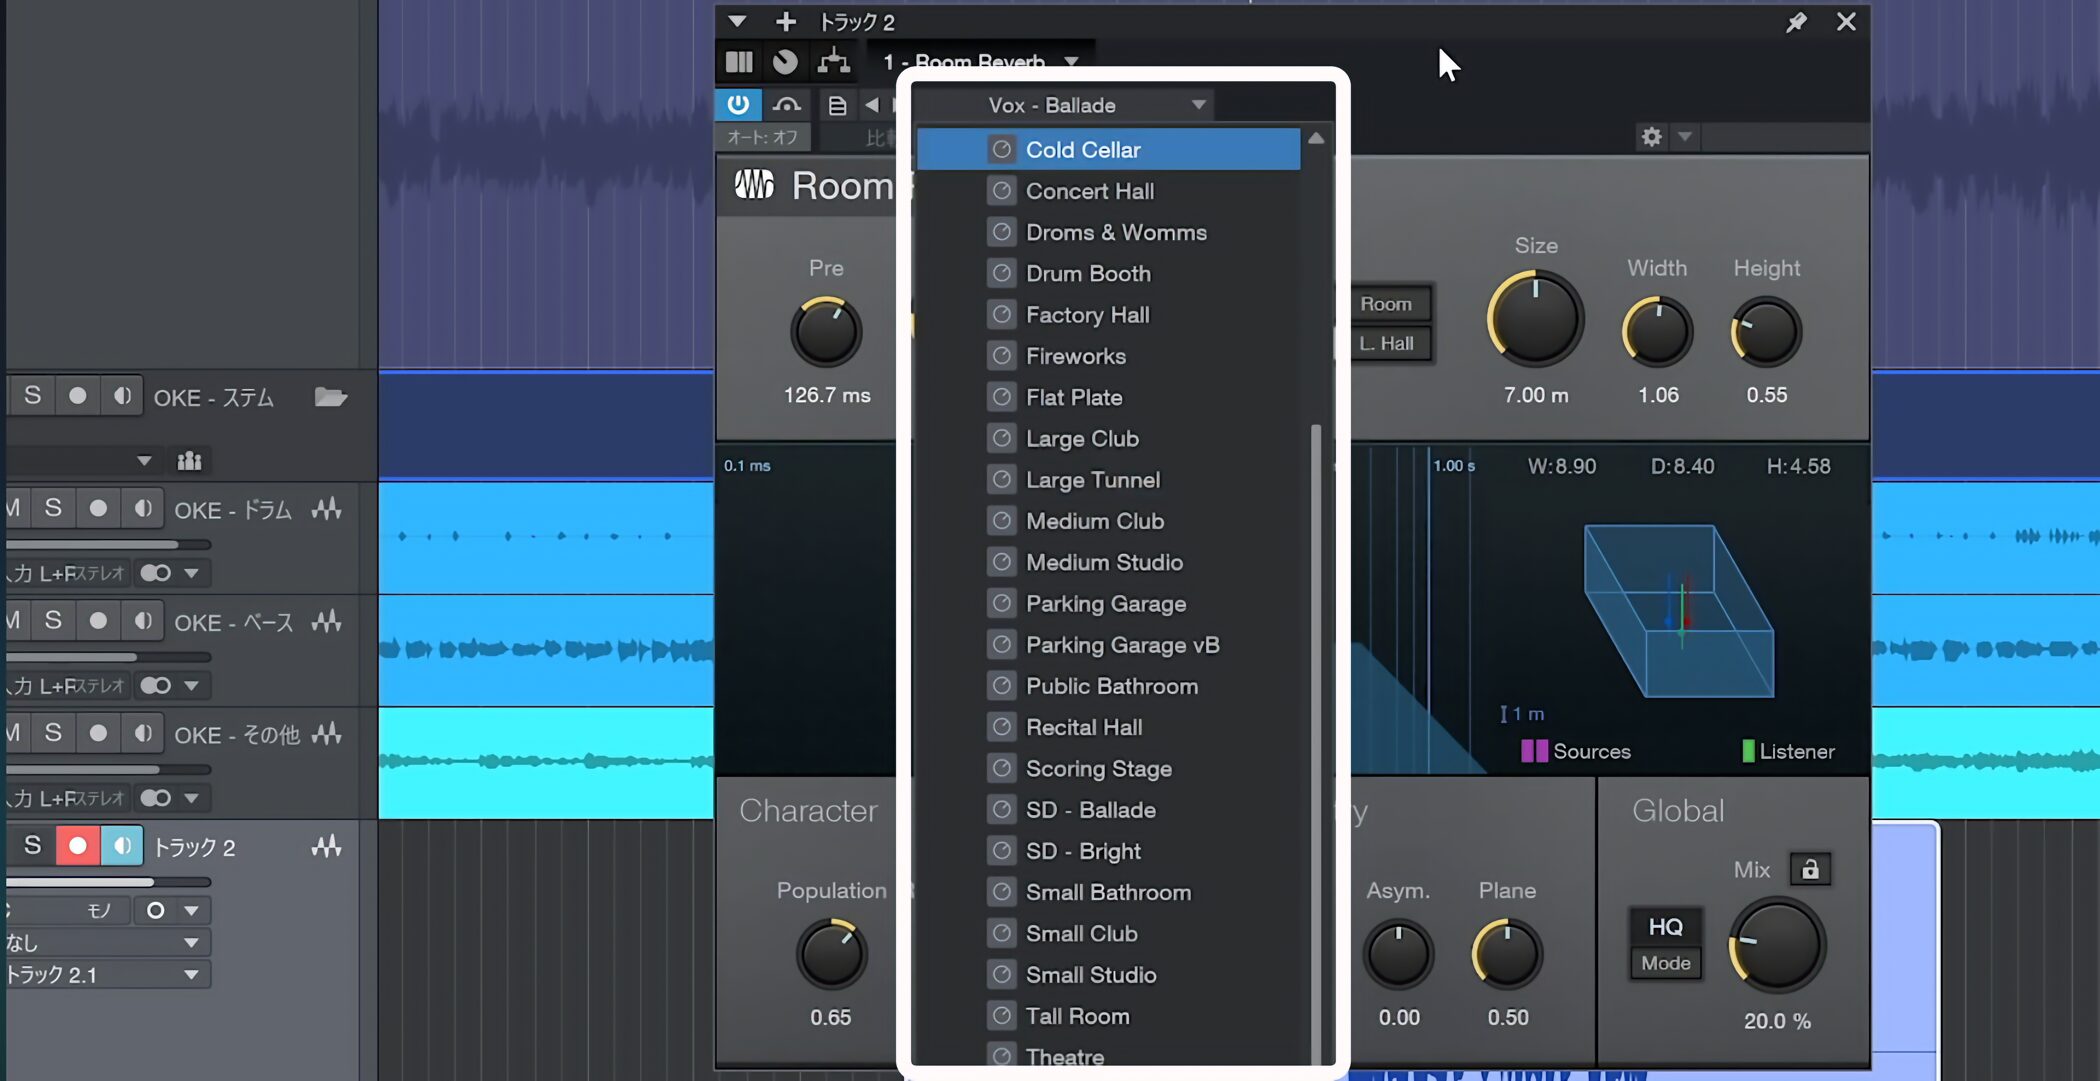Screen dimensions: 2100x1081
Task: Solo the OKE - ベース track
Action: click(53, 621)
